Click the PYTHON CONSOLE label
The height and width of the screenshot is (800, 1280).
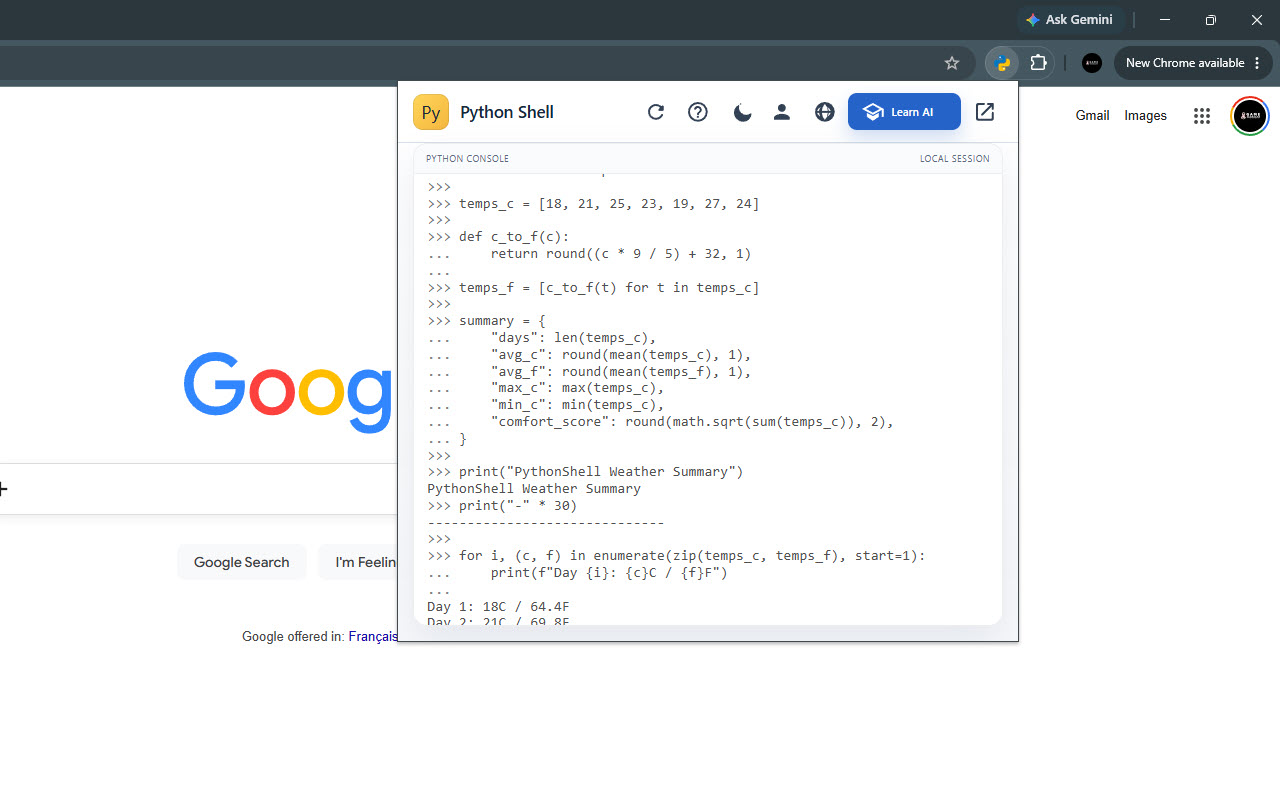click(467, 158)
